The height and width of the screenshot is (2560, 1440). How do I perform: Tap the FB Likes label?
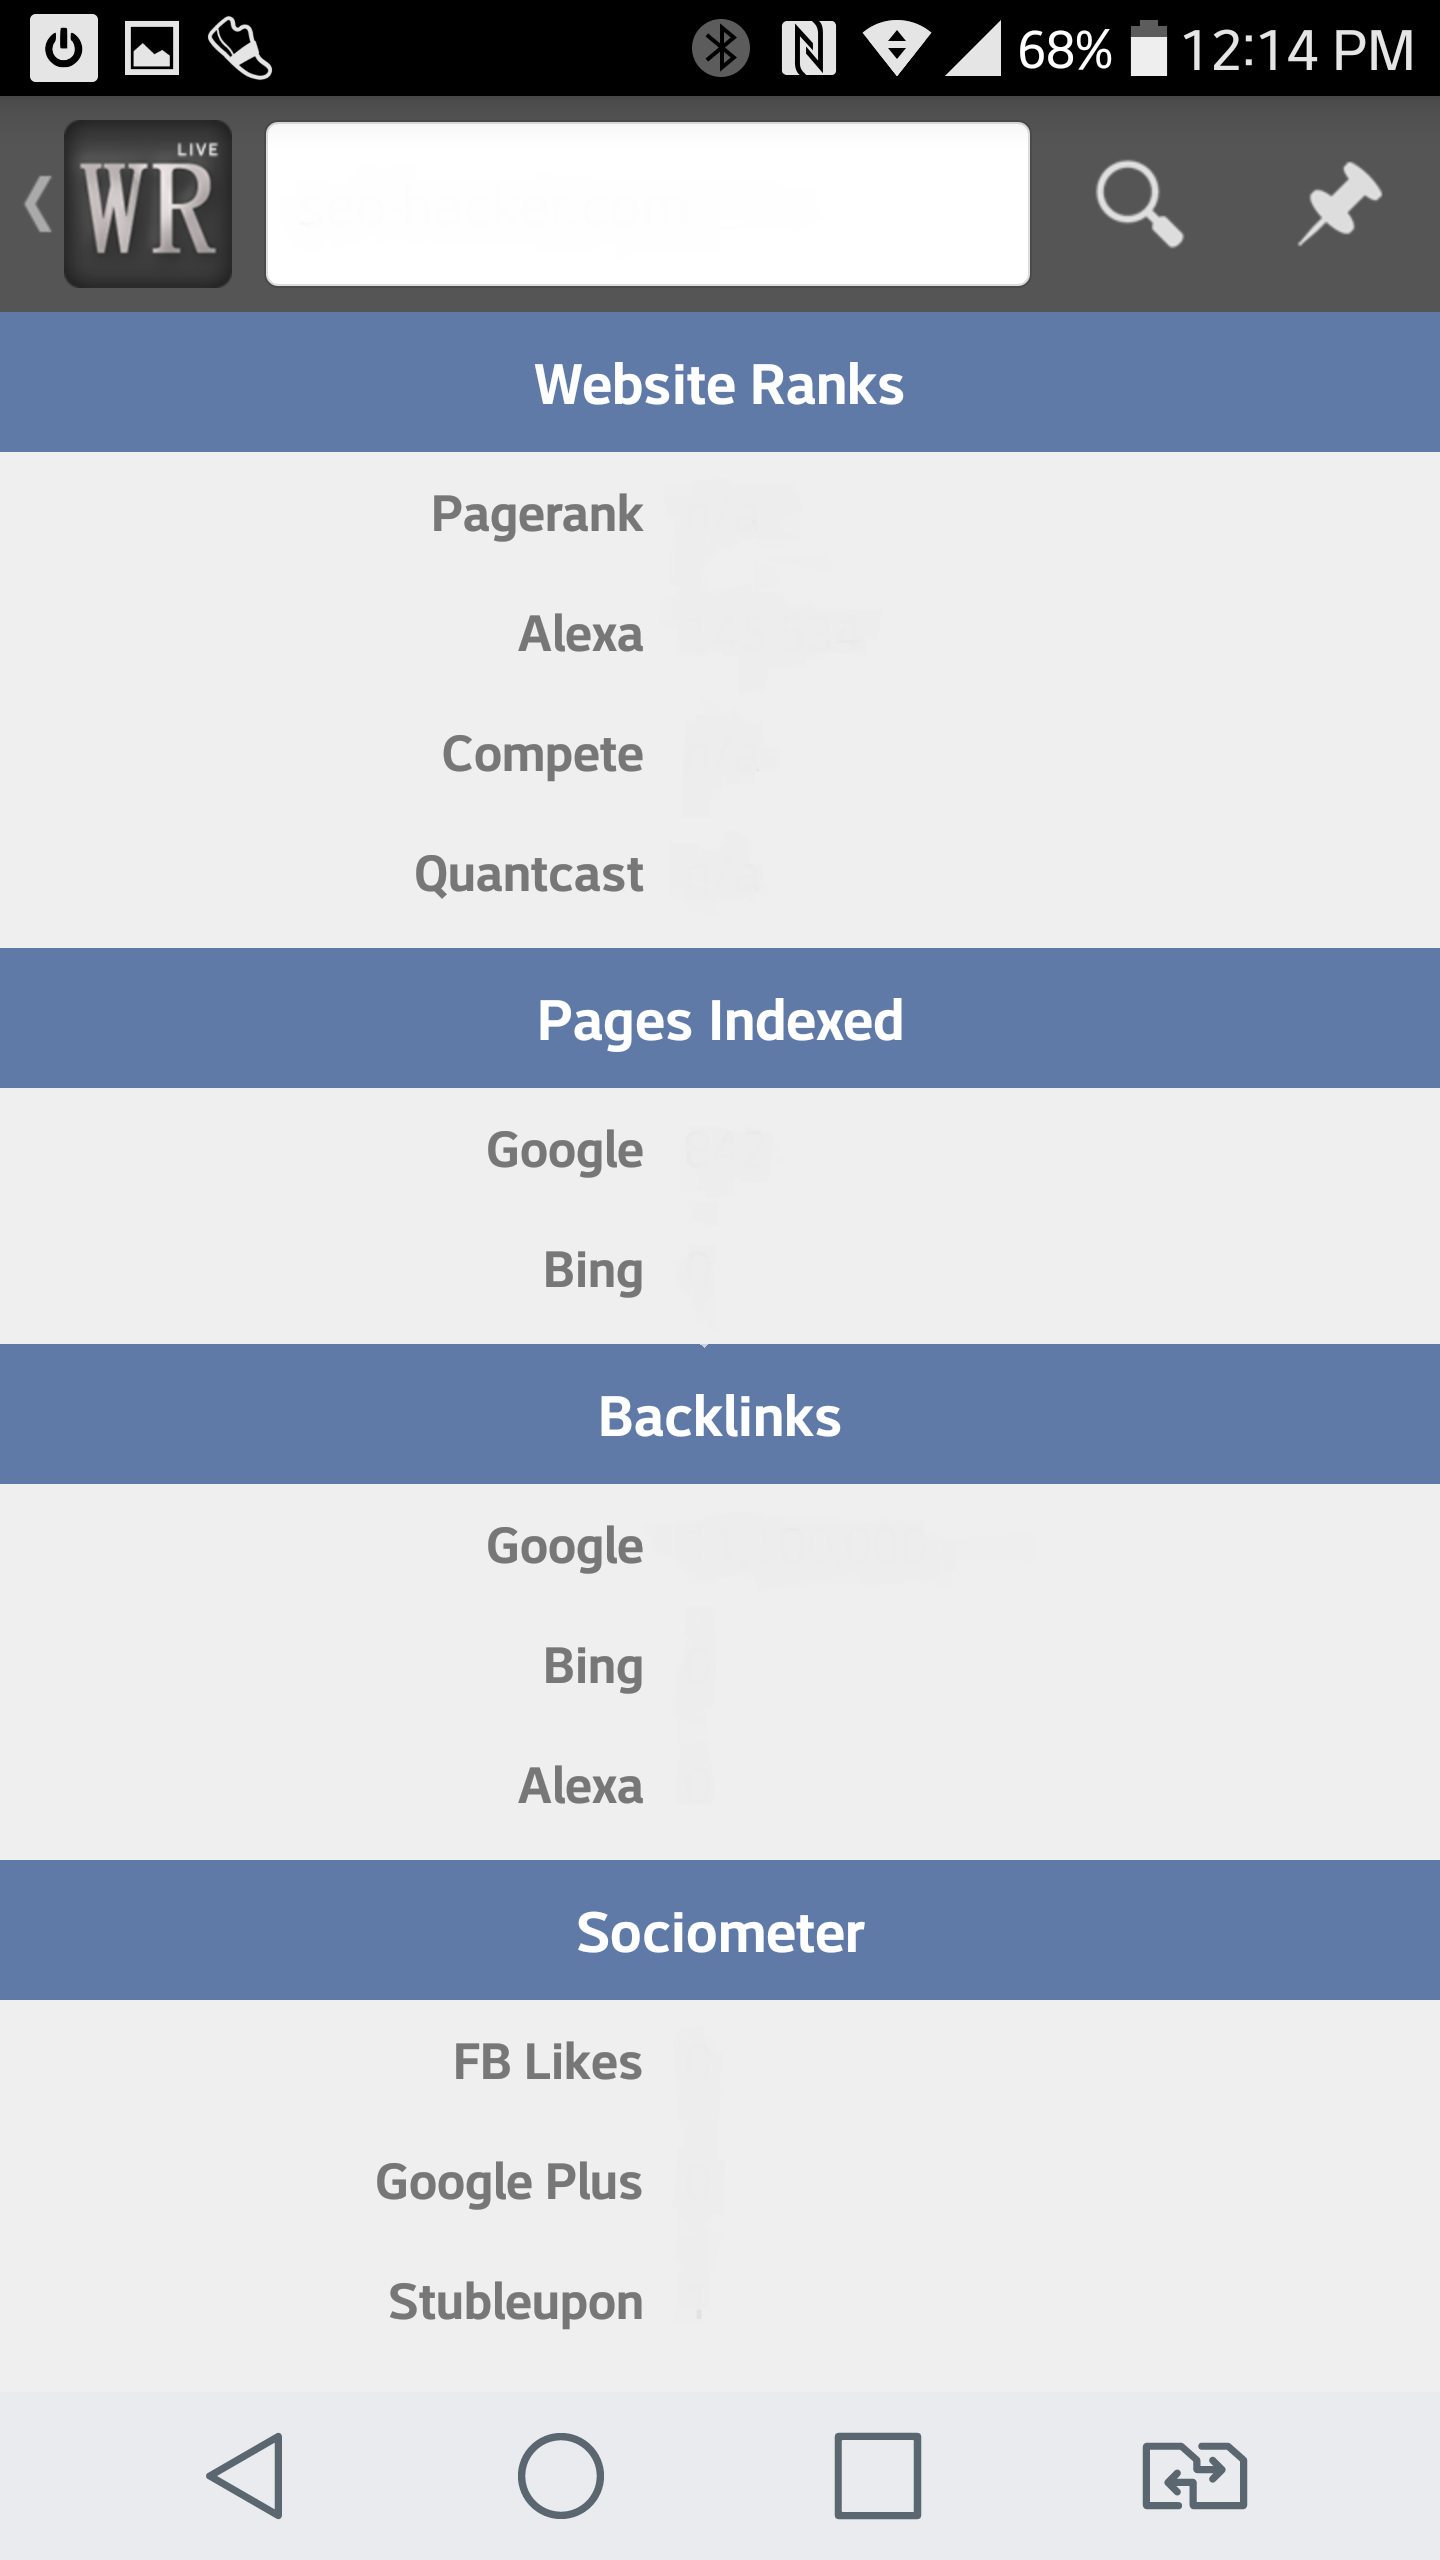[547, 2062]
